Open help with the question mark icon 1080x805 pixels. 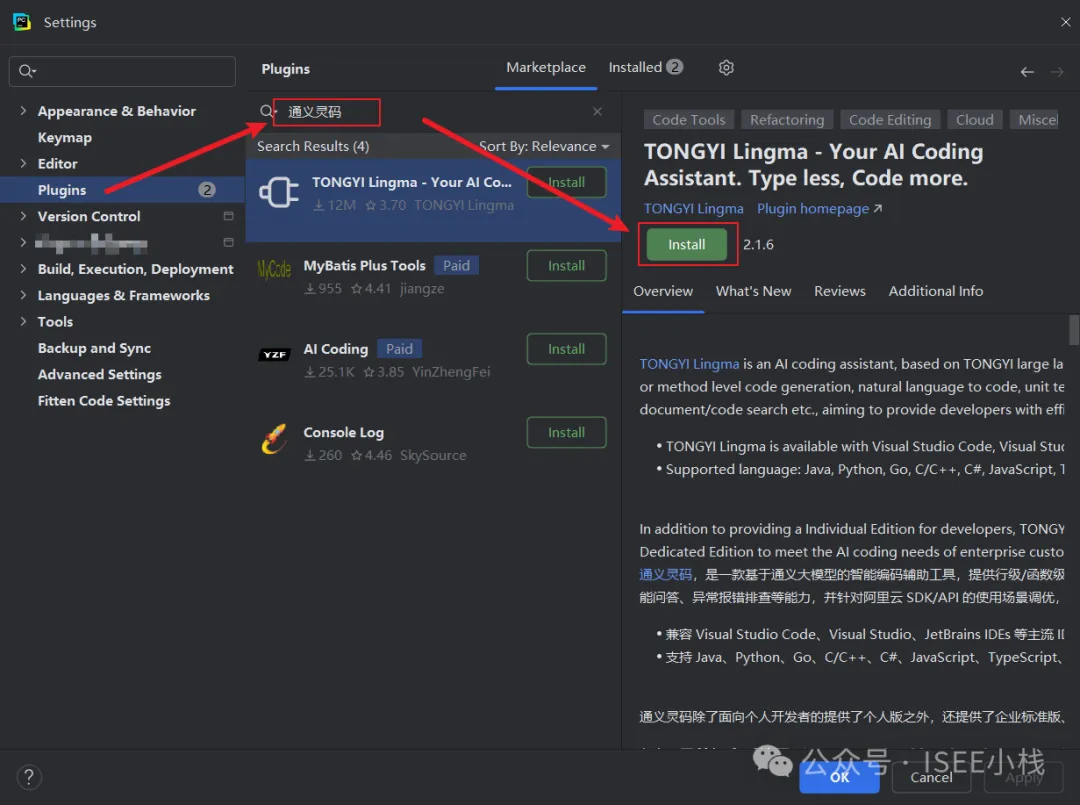pyautogui.click(x=29, y=777)
